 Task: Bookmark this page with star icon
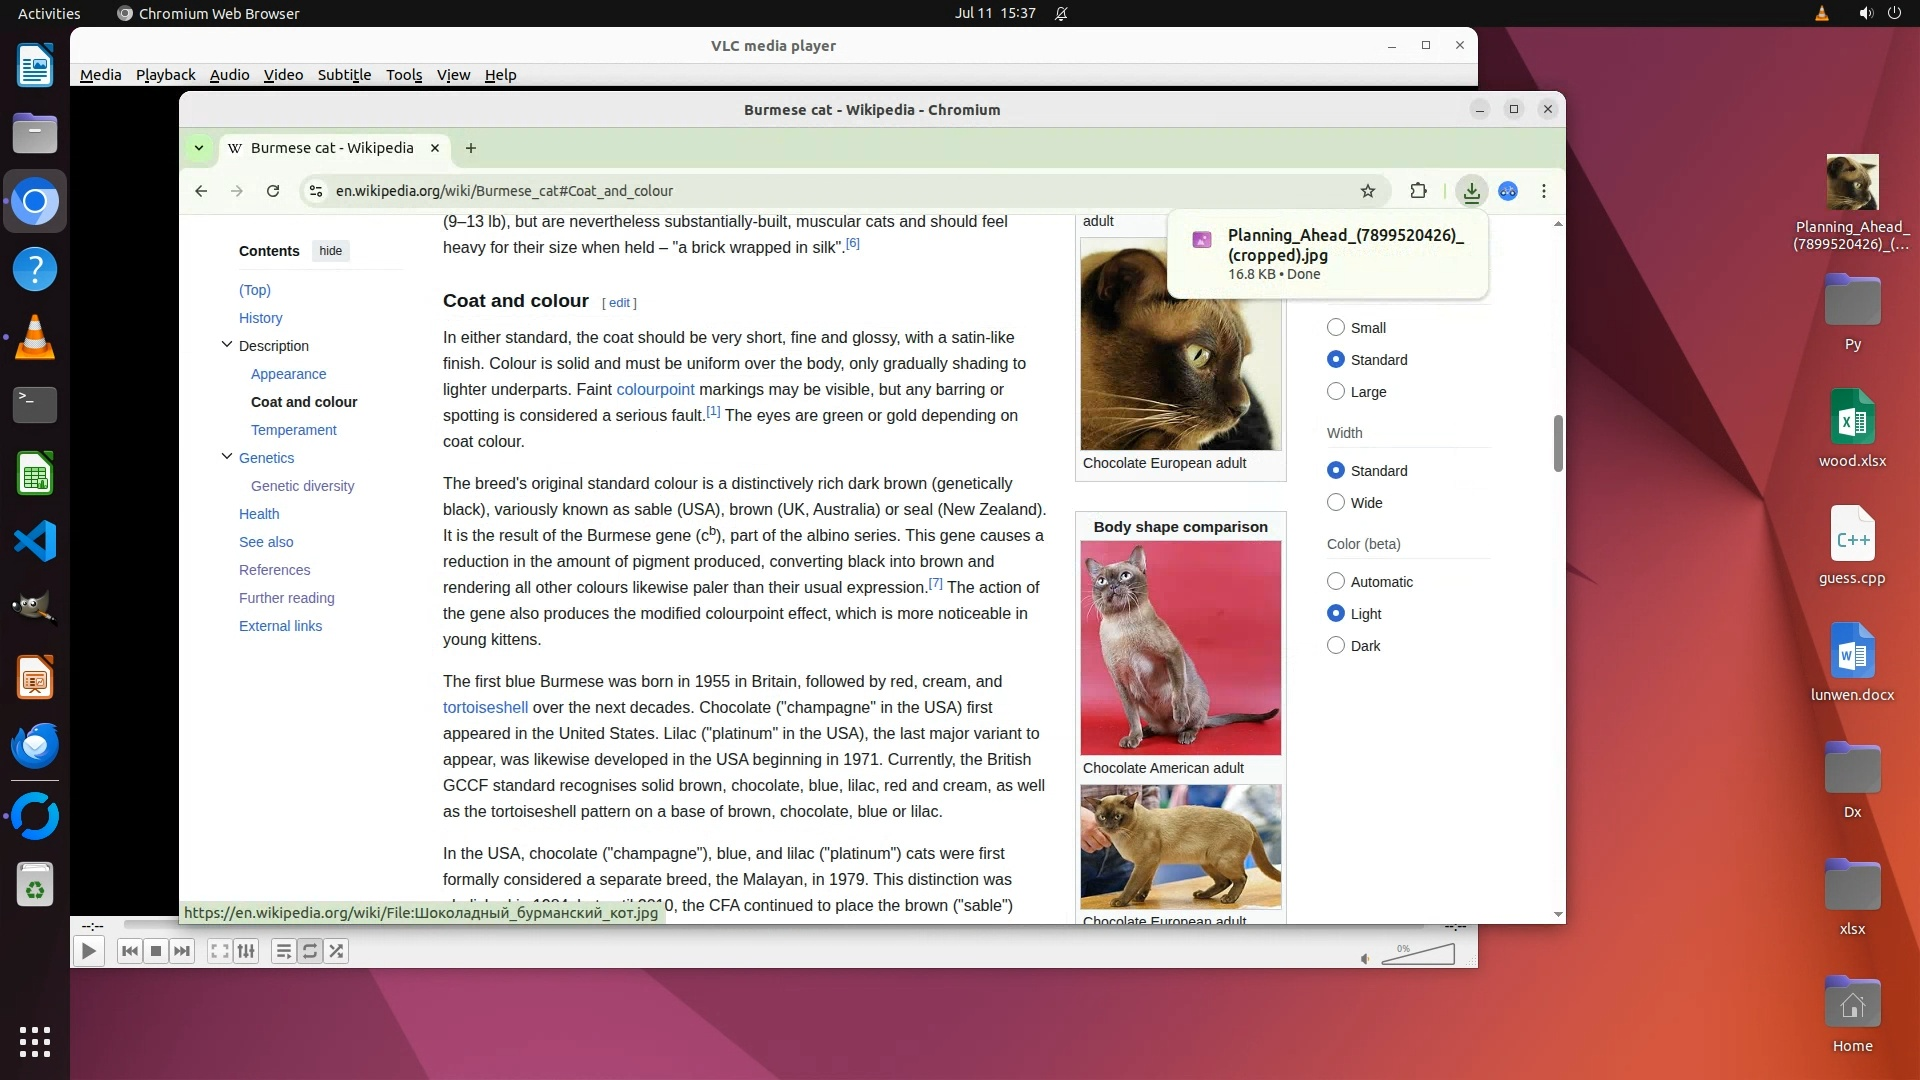click(x=1367, y=191)
